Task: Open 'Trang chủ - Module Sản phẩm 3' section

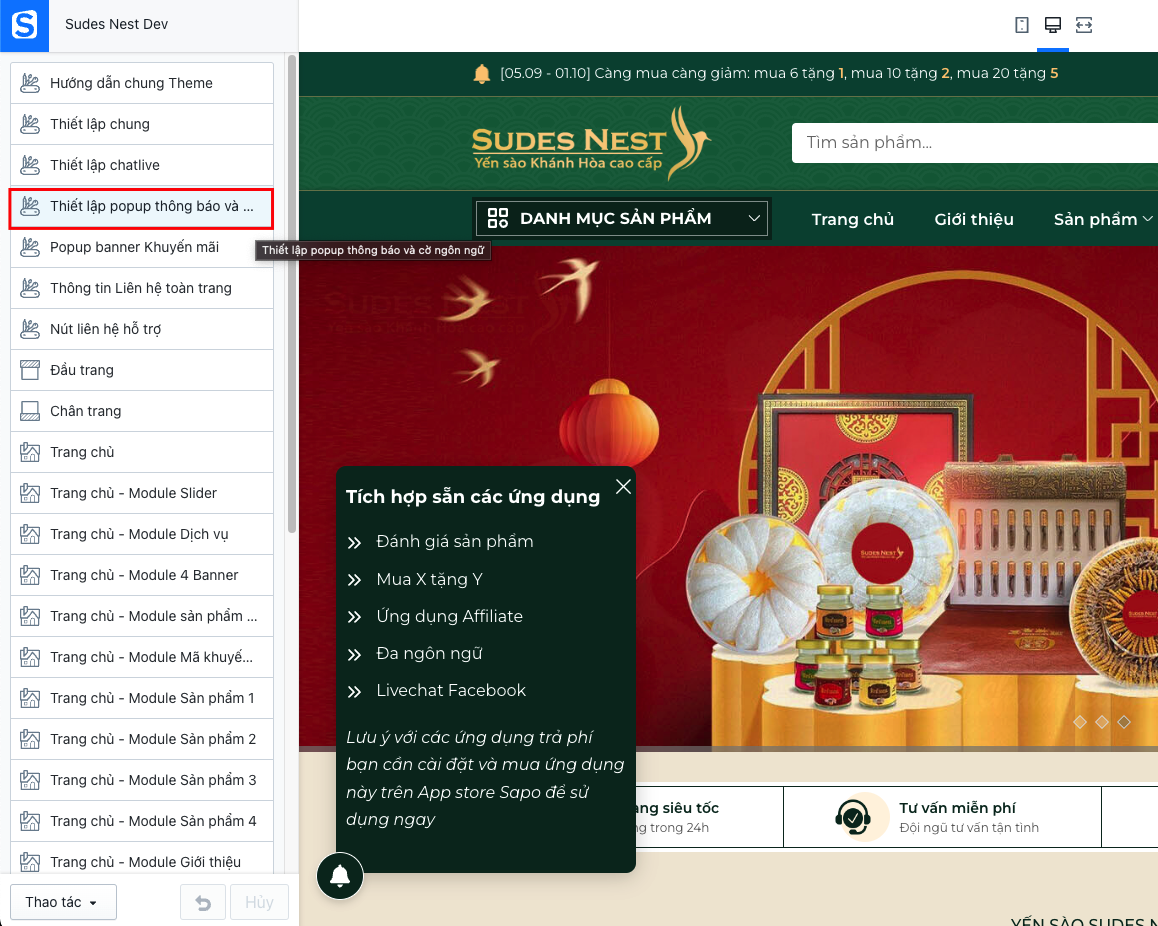Action: (x=142, y=780)
